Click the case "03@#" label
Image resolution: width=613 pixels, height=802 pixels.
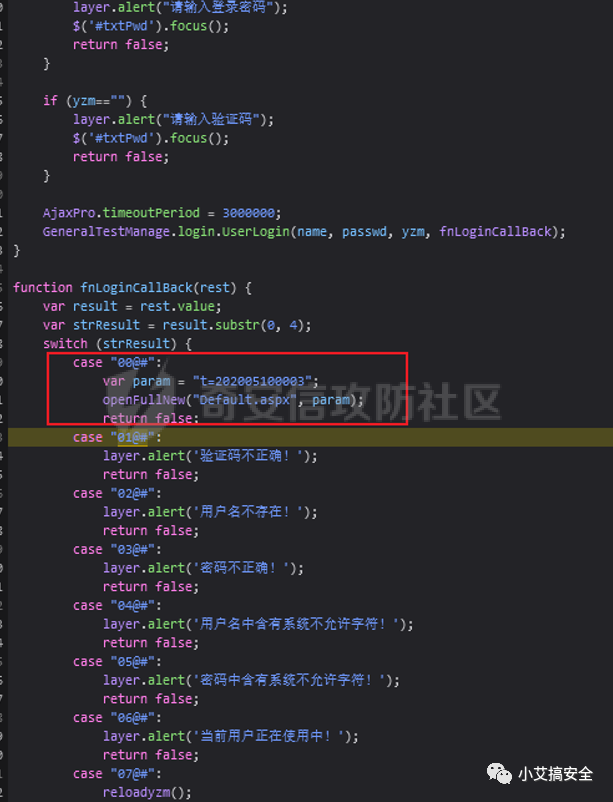(117, 549)
